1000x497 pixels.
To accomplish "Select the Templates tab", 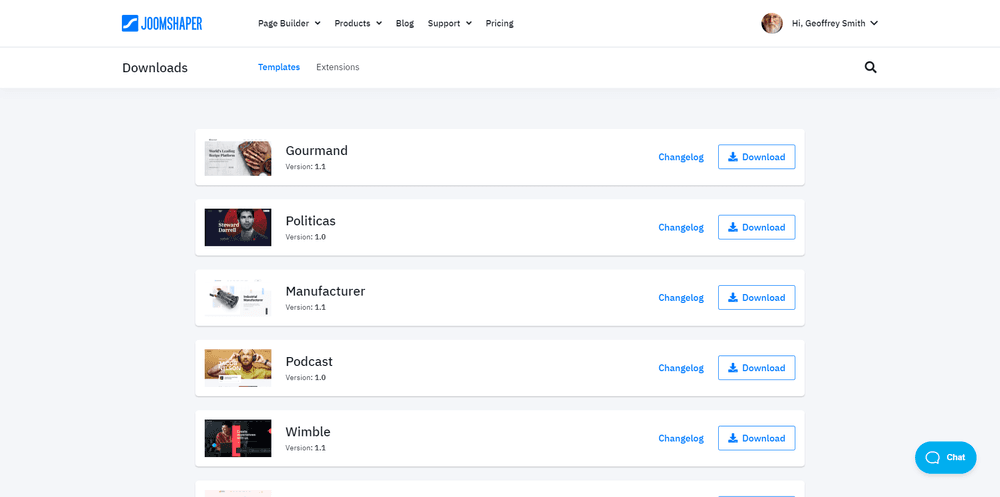I will click(x=279, y=67).
